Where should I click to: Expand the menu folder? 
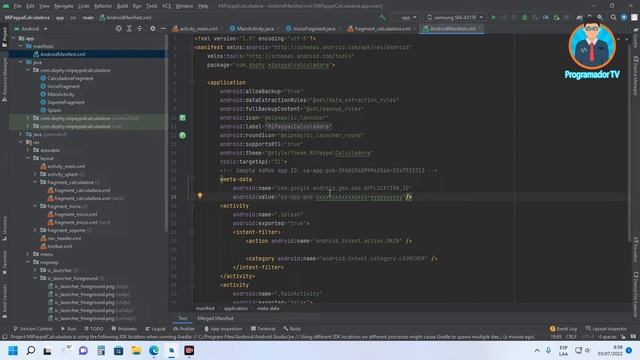(28, 254)
